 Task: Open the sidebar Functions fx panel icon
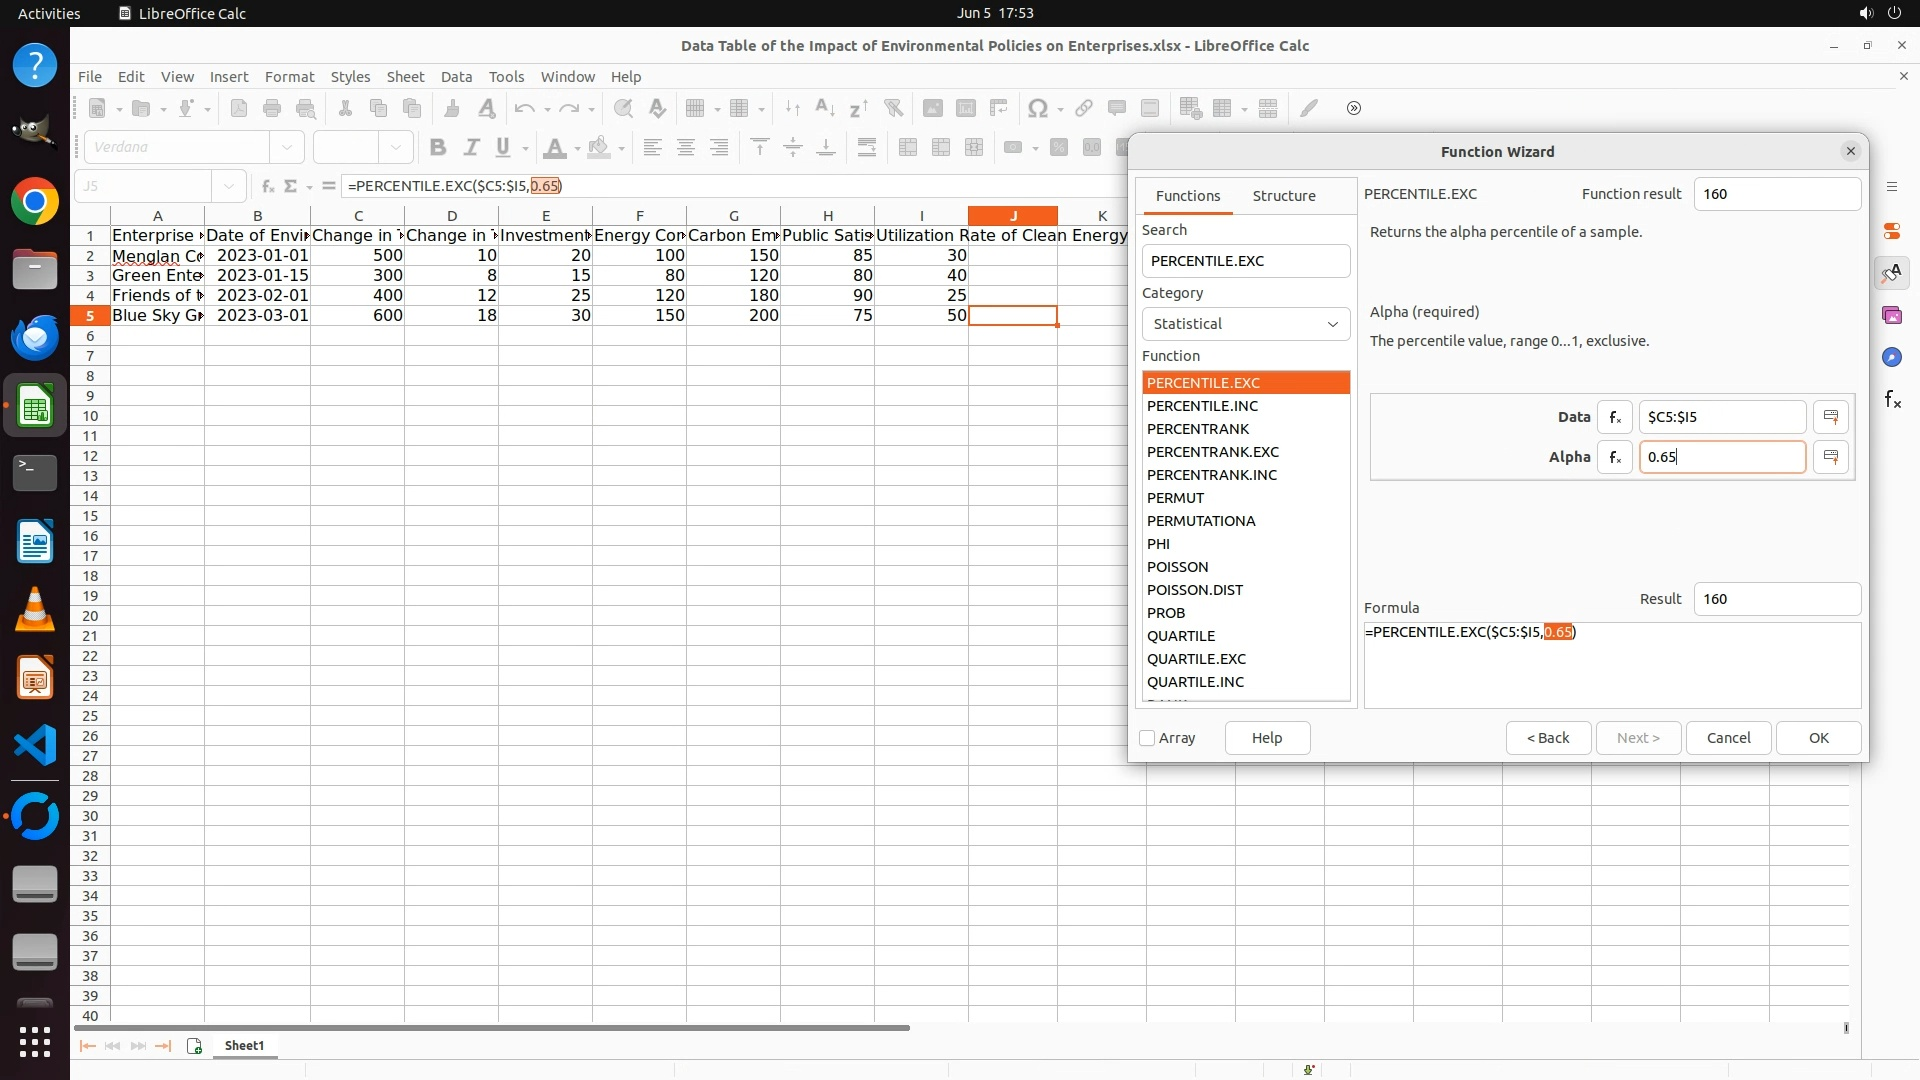click(1892, 400)
